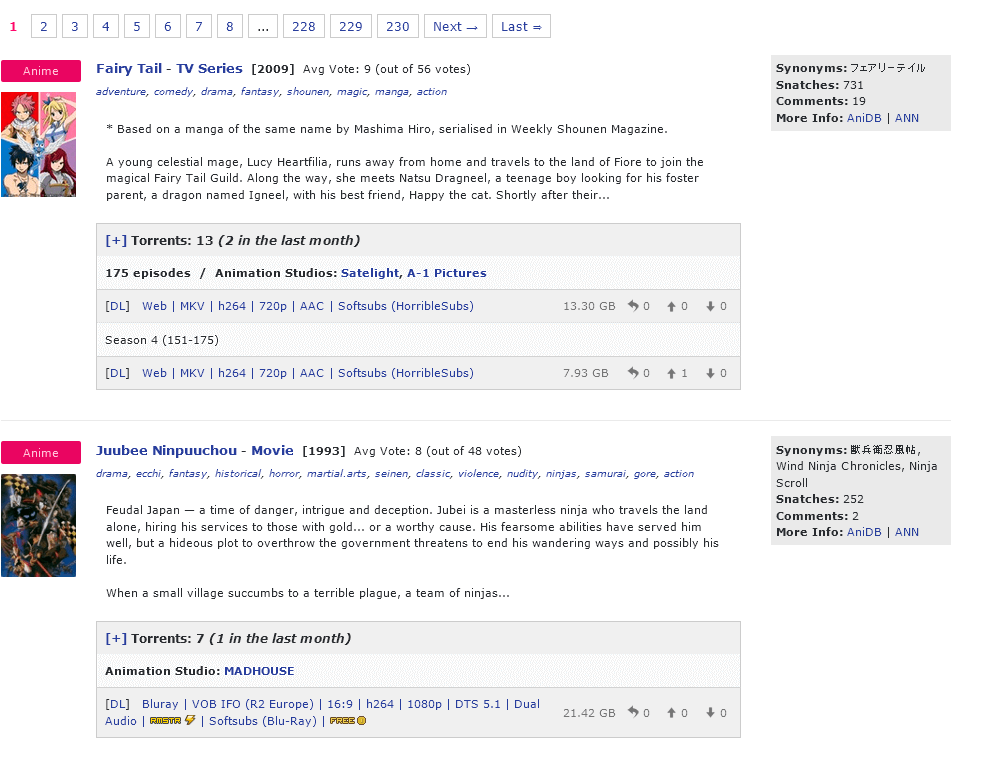
Task: Open AniDB link for Fairy Tail
Action: [x=864, y=118]
